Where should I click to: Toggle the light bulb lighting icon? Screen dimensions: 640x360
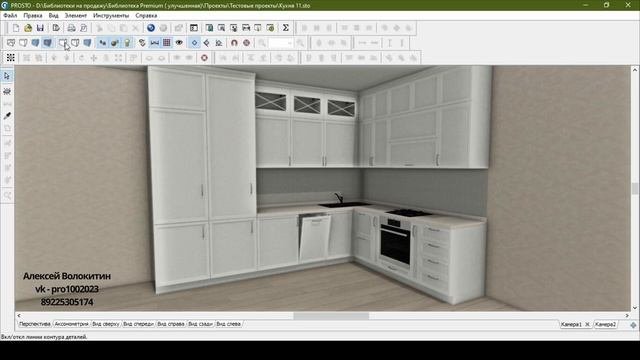coord(128,42)
